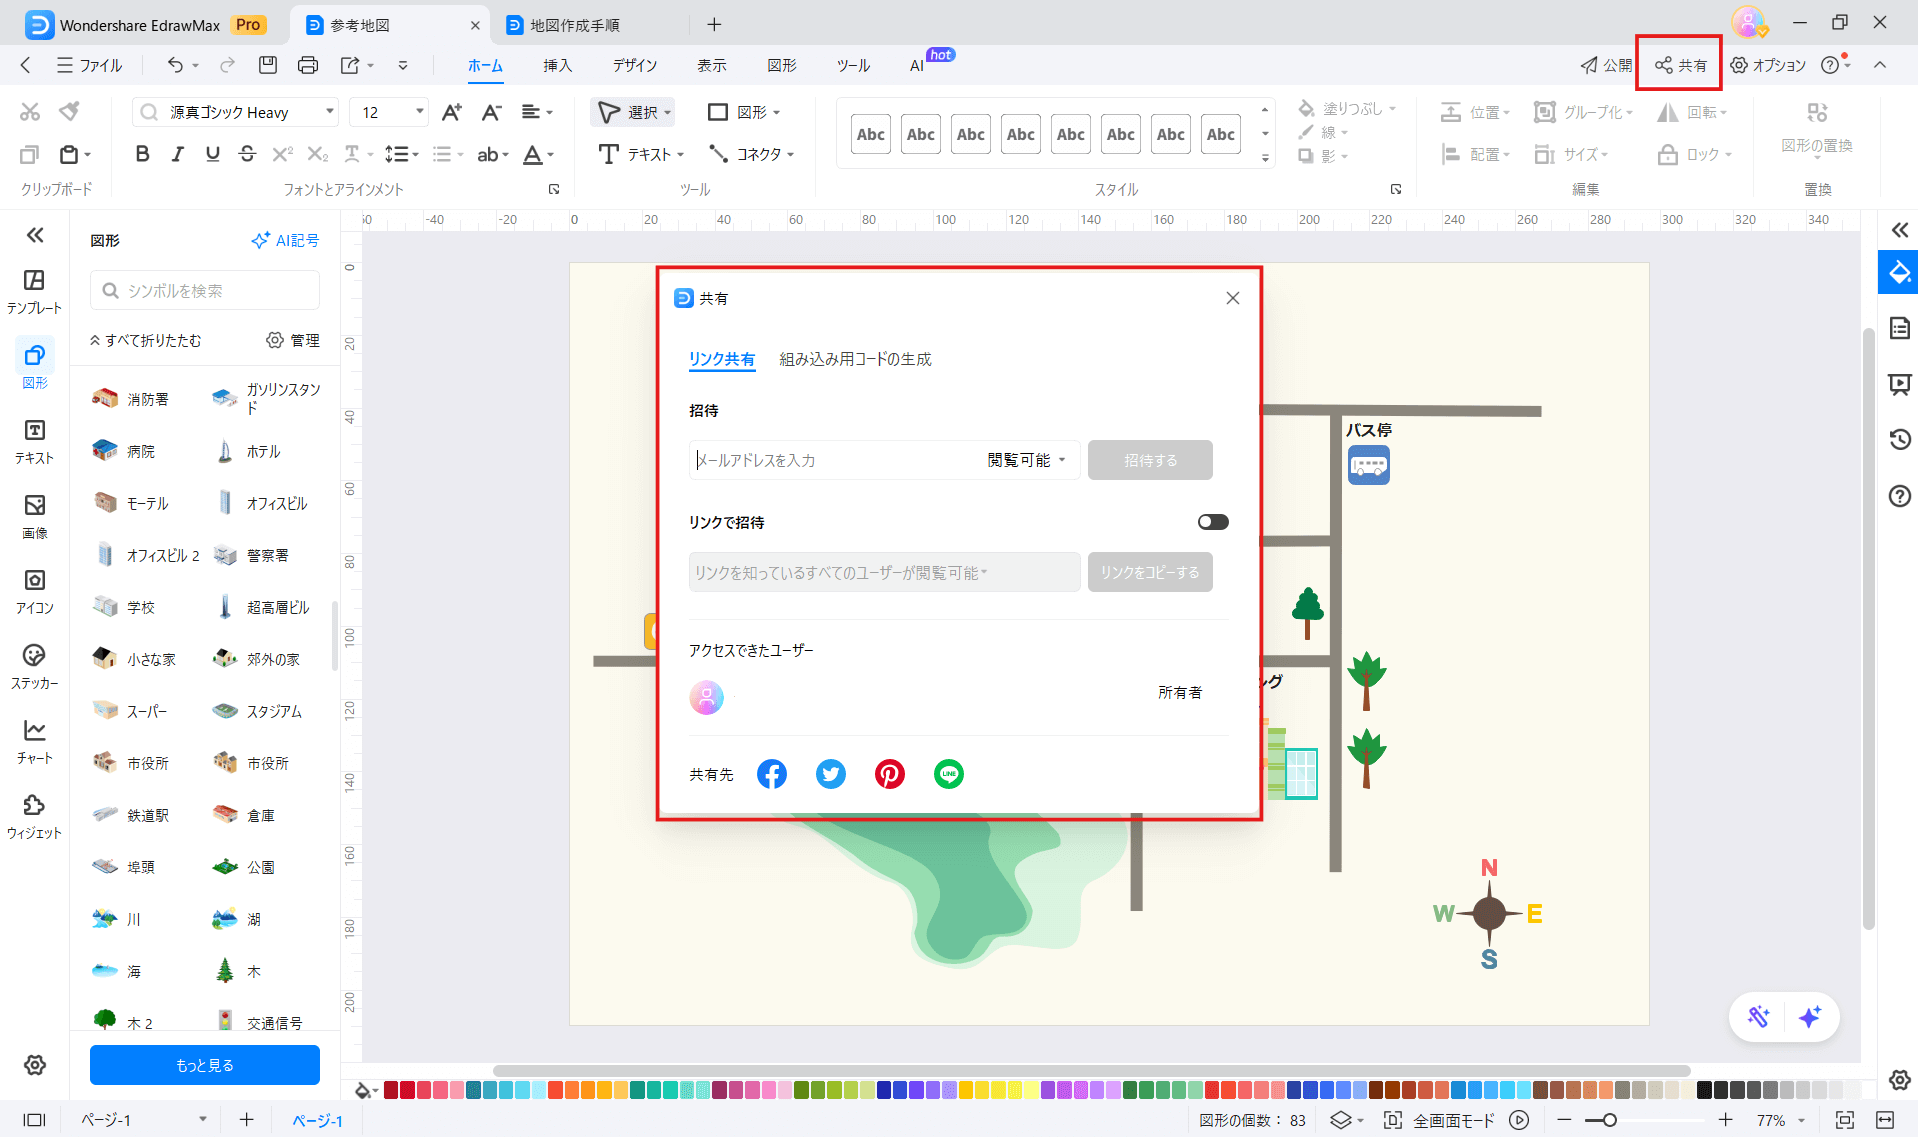This screenshot has height=1137, width=1918.
Task: Toggle italic text formatting
Action: pos(177,154)
